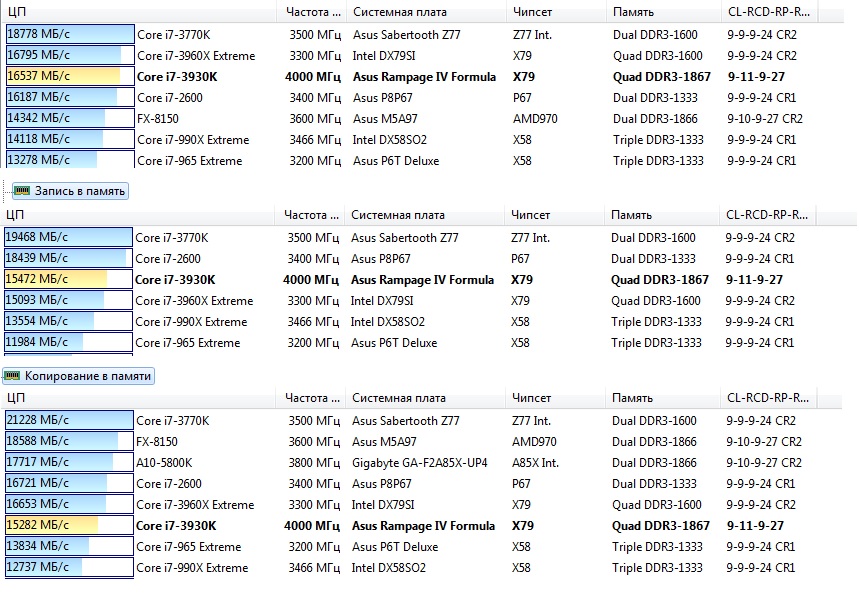859x596 pixels.
Task: Click AMD970 in the 18588 МБ/с row
Action: pos(534,442)
